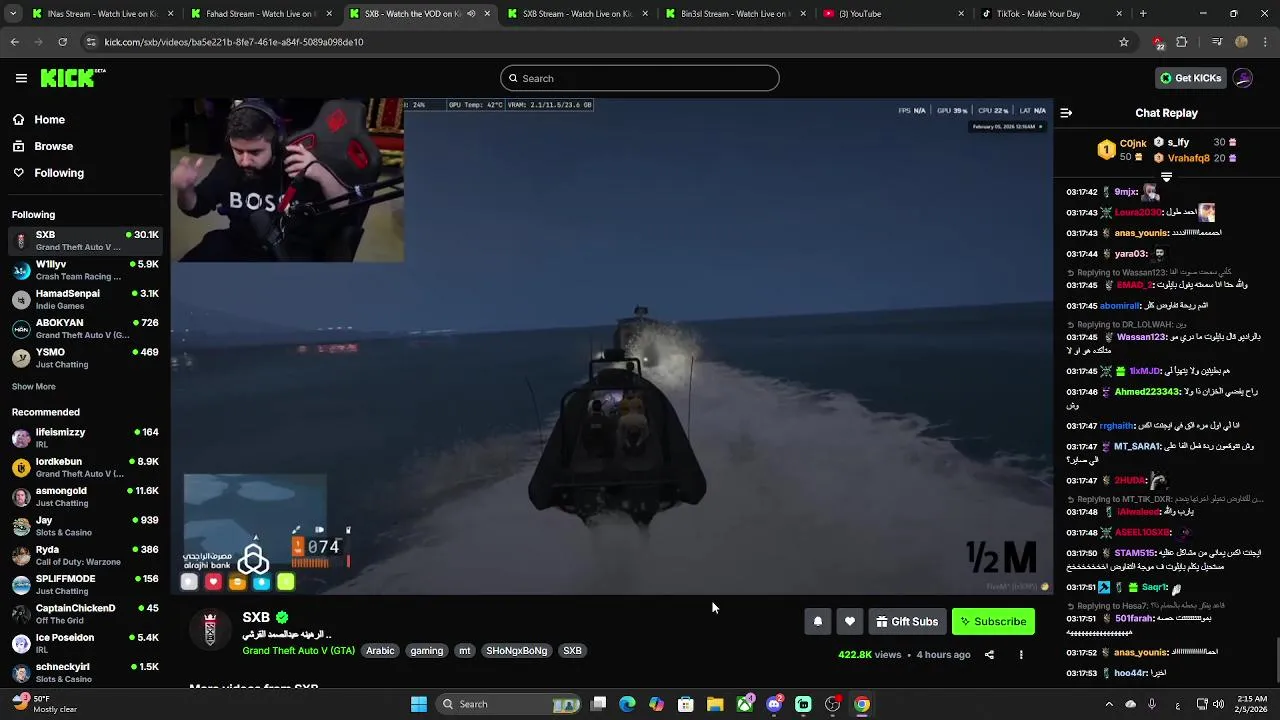Collapse the Chat Replay panel

pyautogui.click(x=1066, y=113)
